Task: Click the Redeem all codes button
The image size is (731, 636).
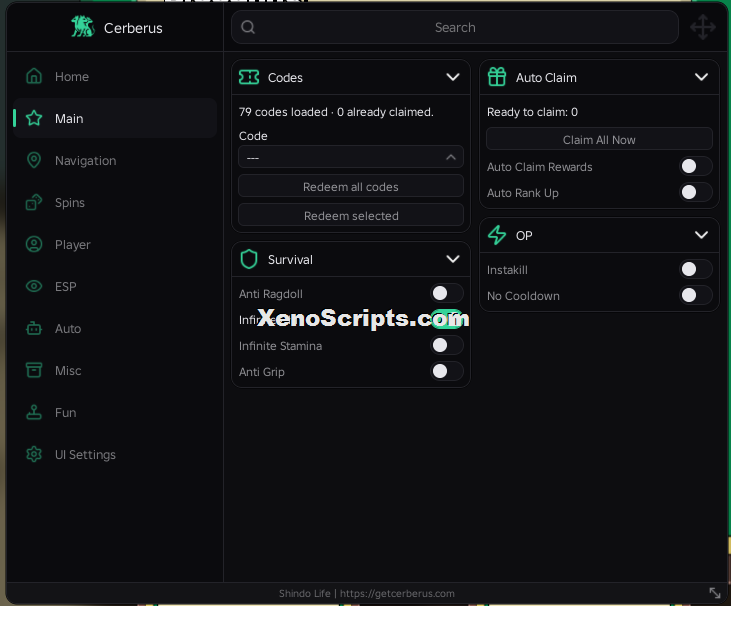Action: pos(351,187)
